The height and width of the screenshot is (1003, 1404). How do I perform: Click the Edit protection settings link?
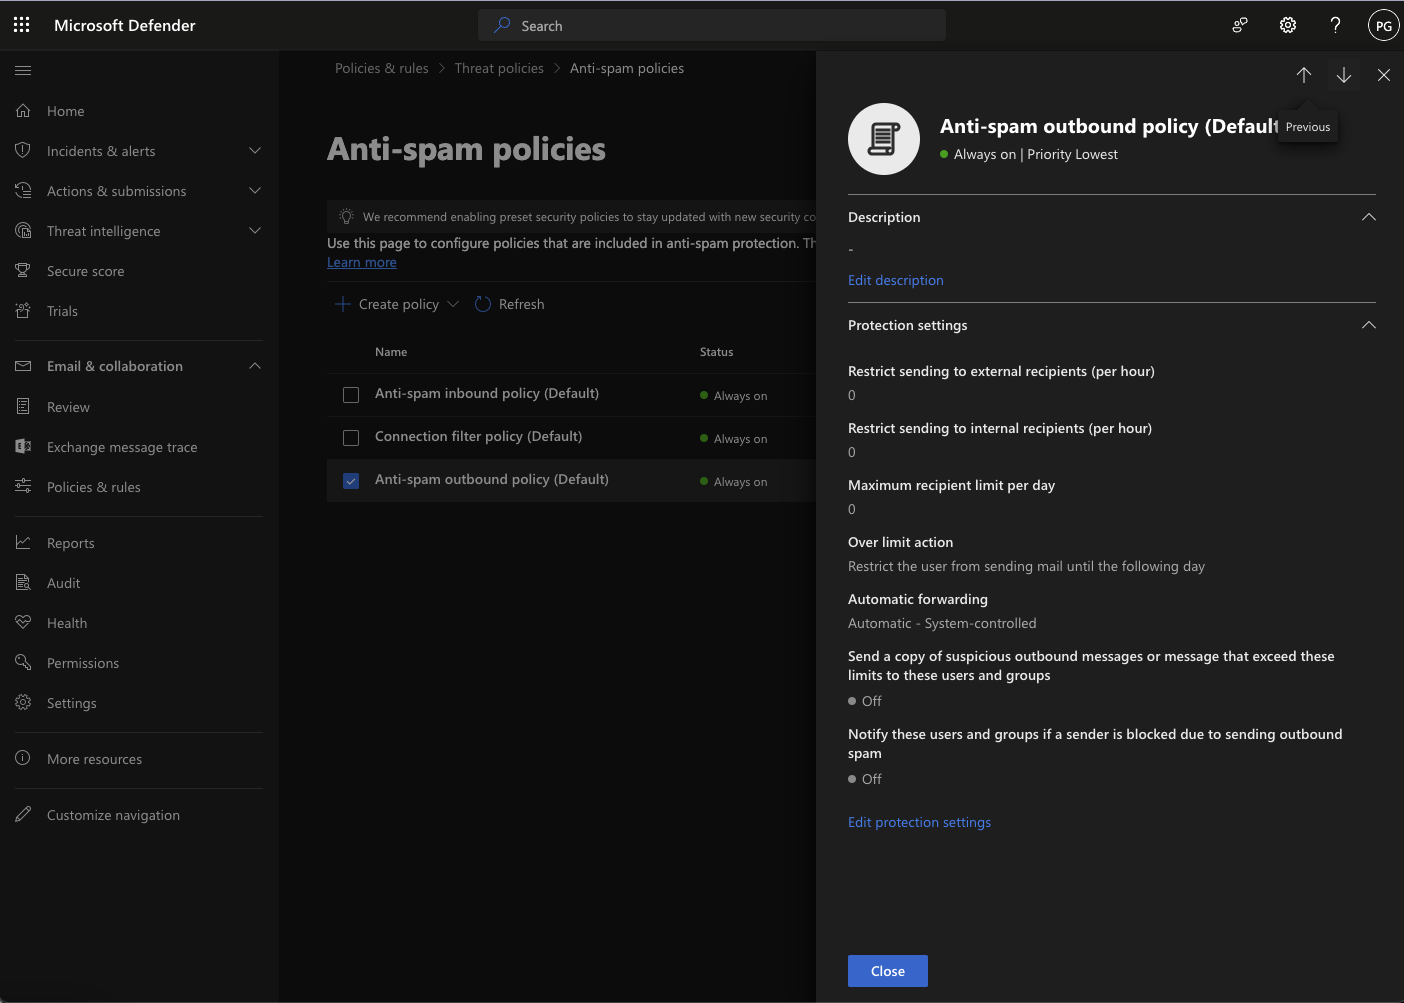coord(919,822)
